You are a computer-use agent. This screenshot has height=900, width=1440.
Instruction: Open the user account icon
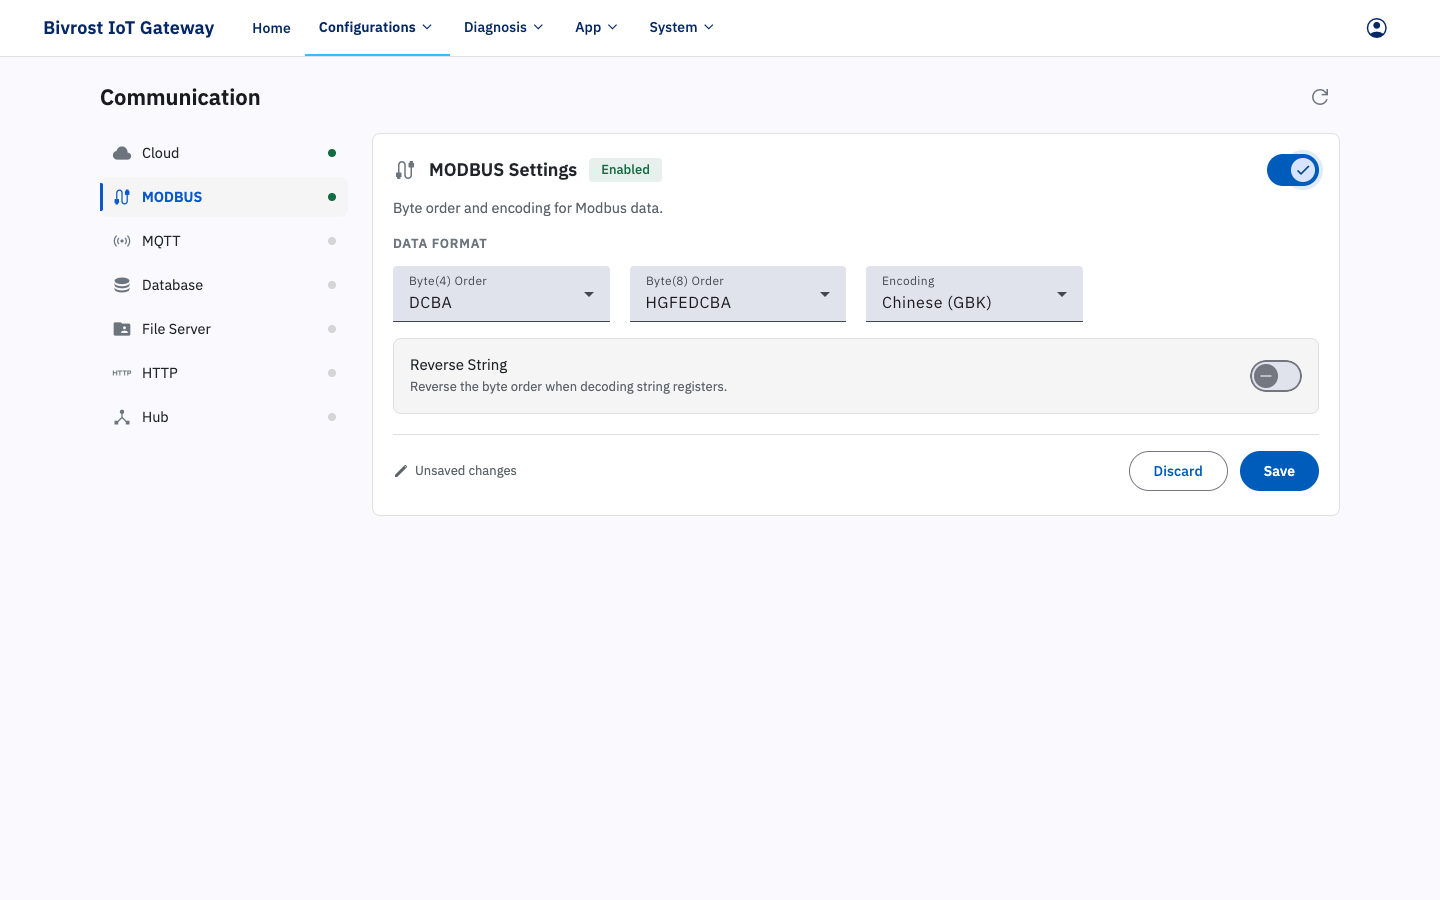click(1376, 28)
